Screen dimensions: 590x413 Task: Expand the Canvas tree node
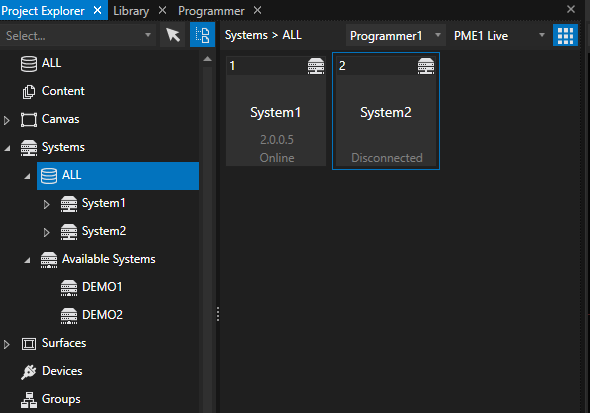click(x=6, y=120)
